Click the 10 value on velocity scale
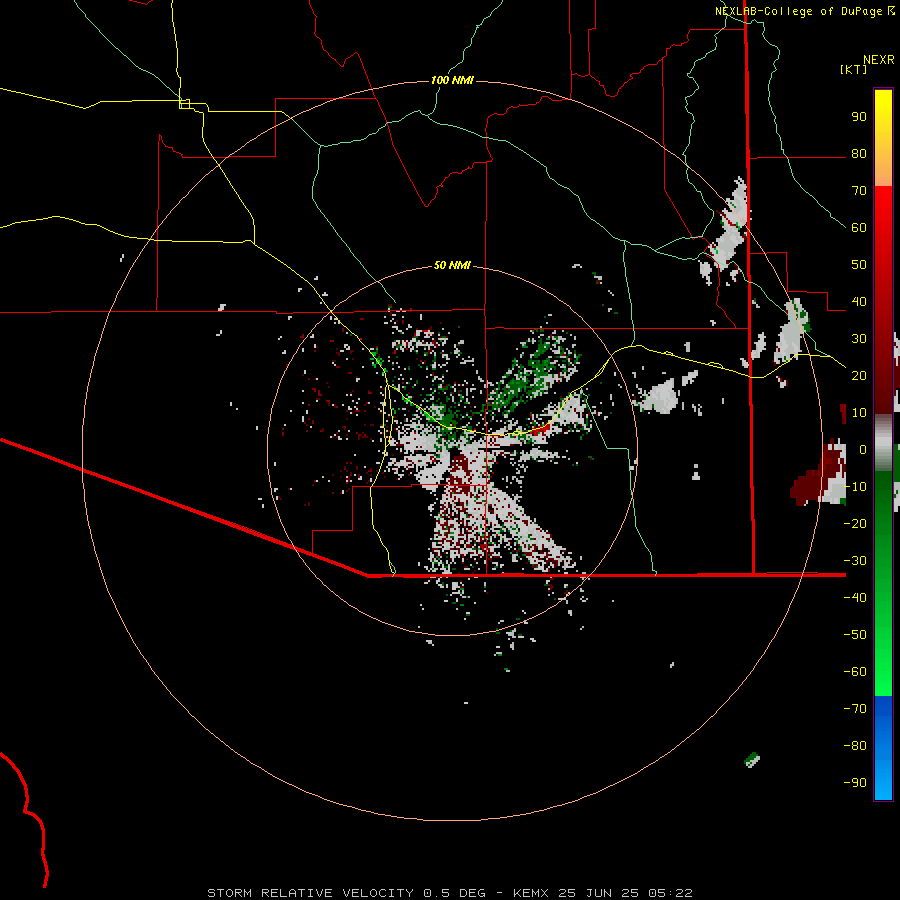 [x=859, y=413]
